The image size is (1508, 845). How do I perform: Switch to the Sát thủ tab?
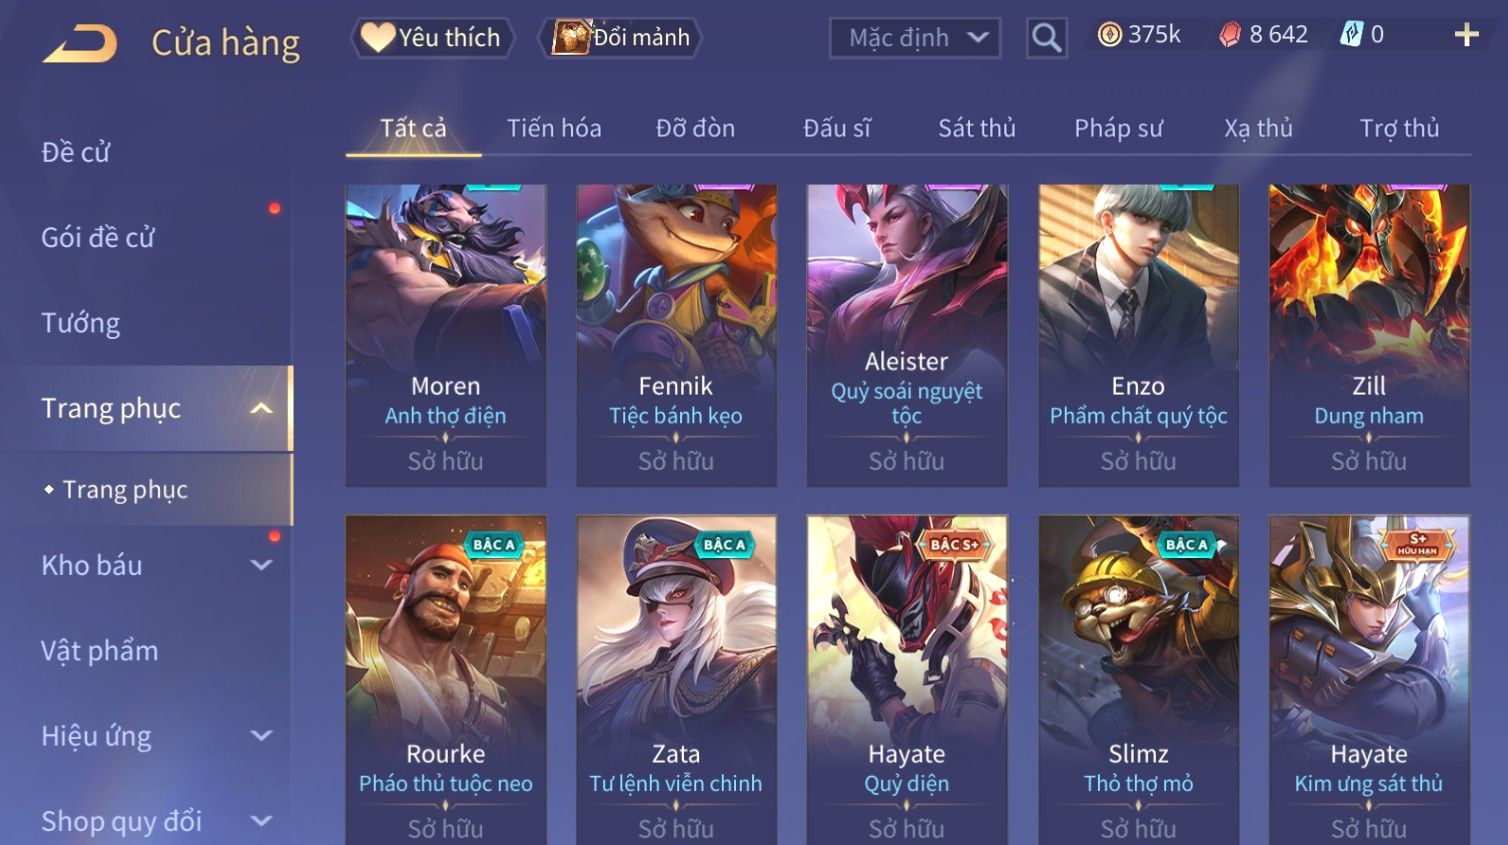click(976, 128)
